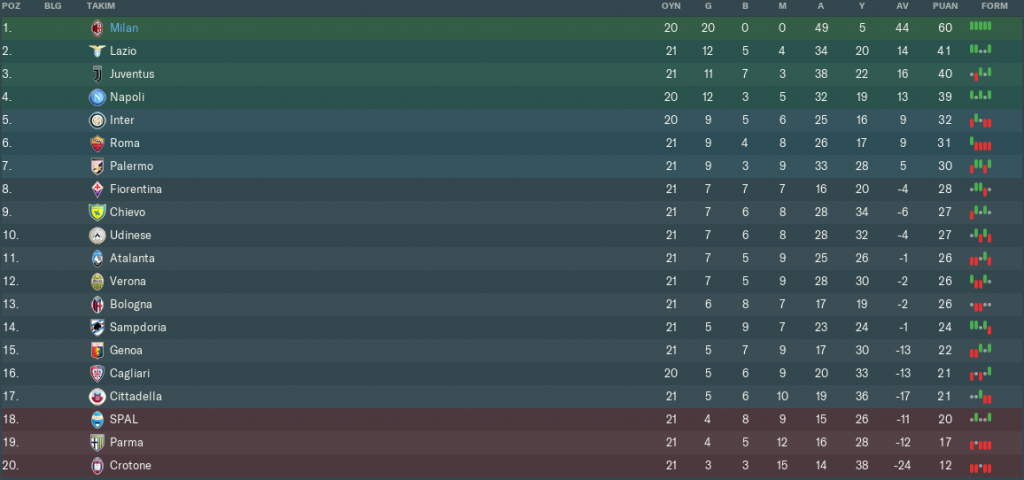Image resolution: width=1024 pixels, height=480 pixels.
Task: Open the Palermo team page link
Action: [131, 166]
